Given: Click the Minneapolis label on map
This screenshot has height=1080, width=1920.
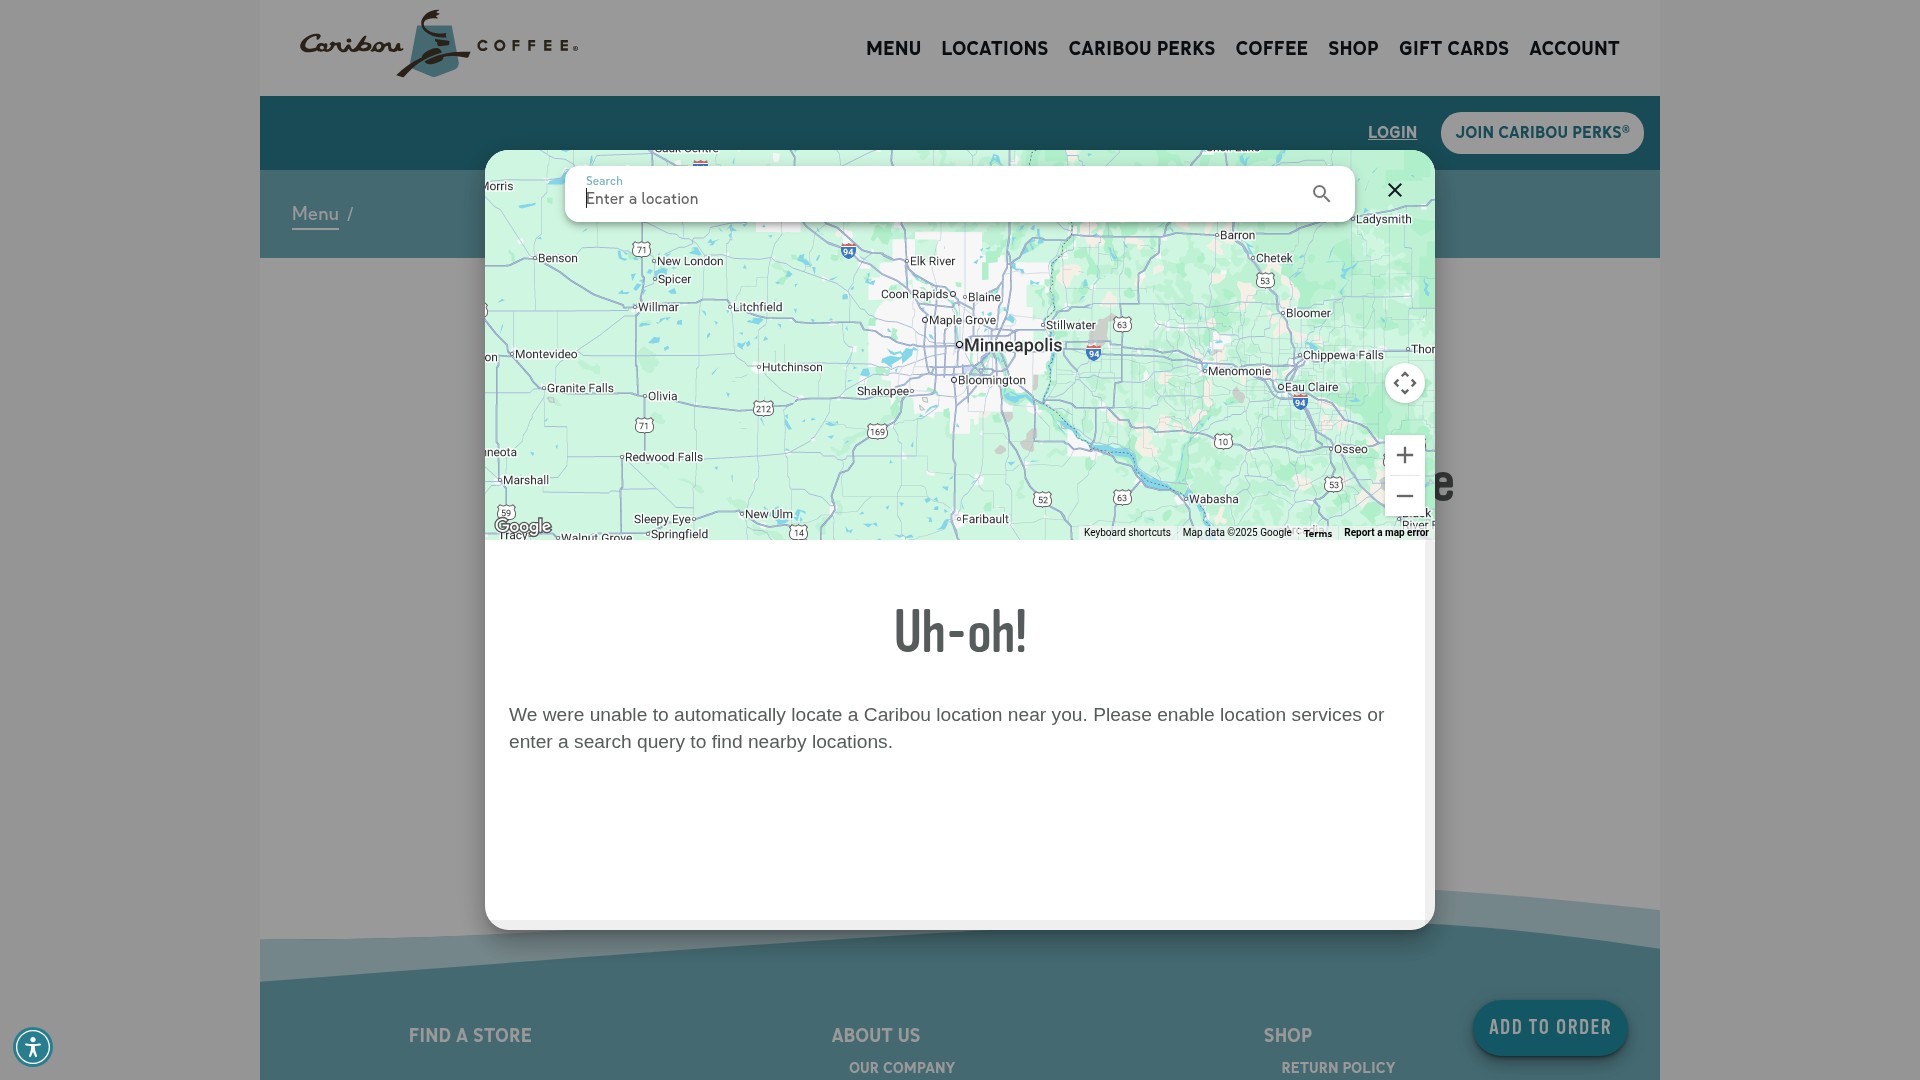Looking at the screenshot, I should [1012, 345].
